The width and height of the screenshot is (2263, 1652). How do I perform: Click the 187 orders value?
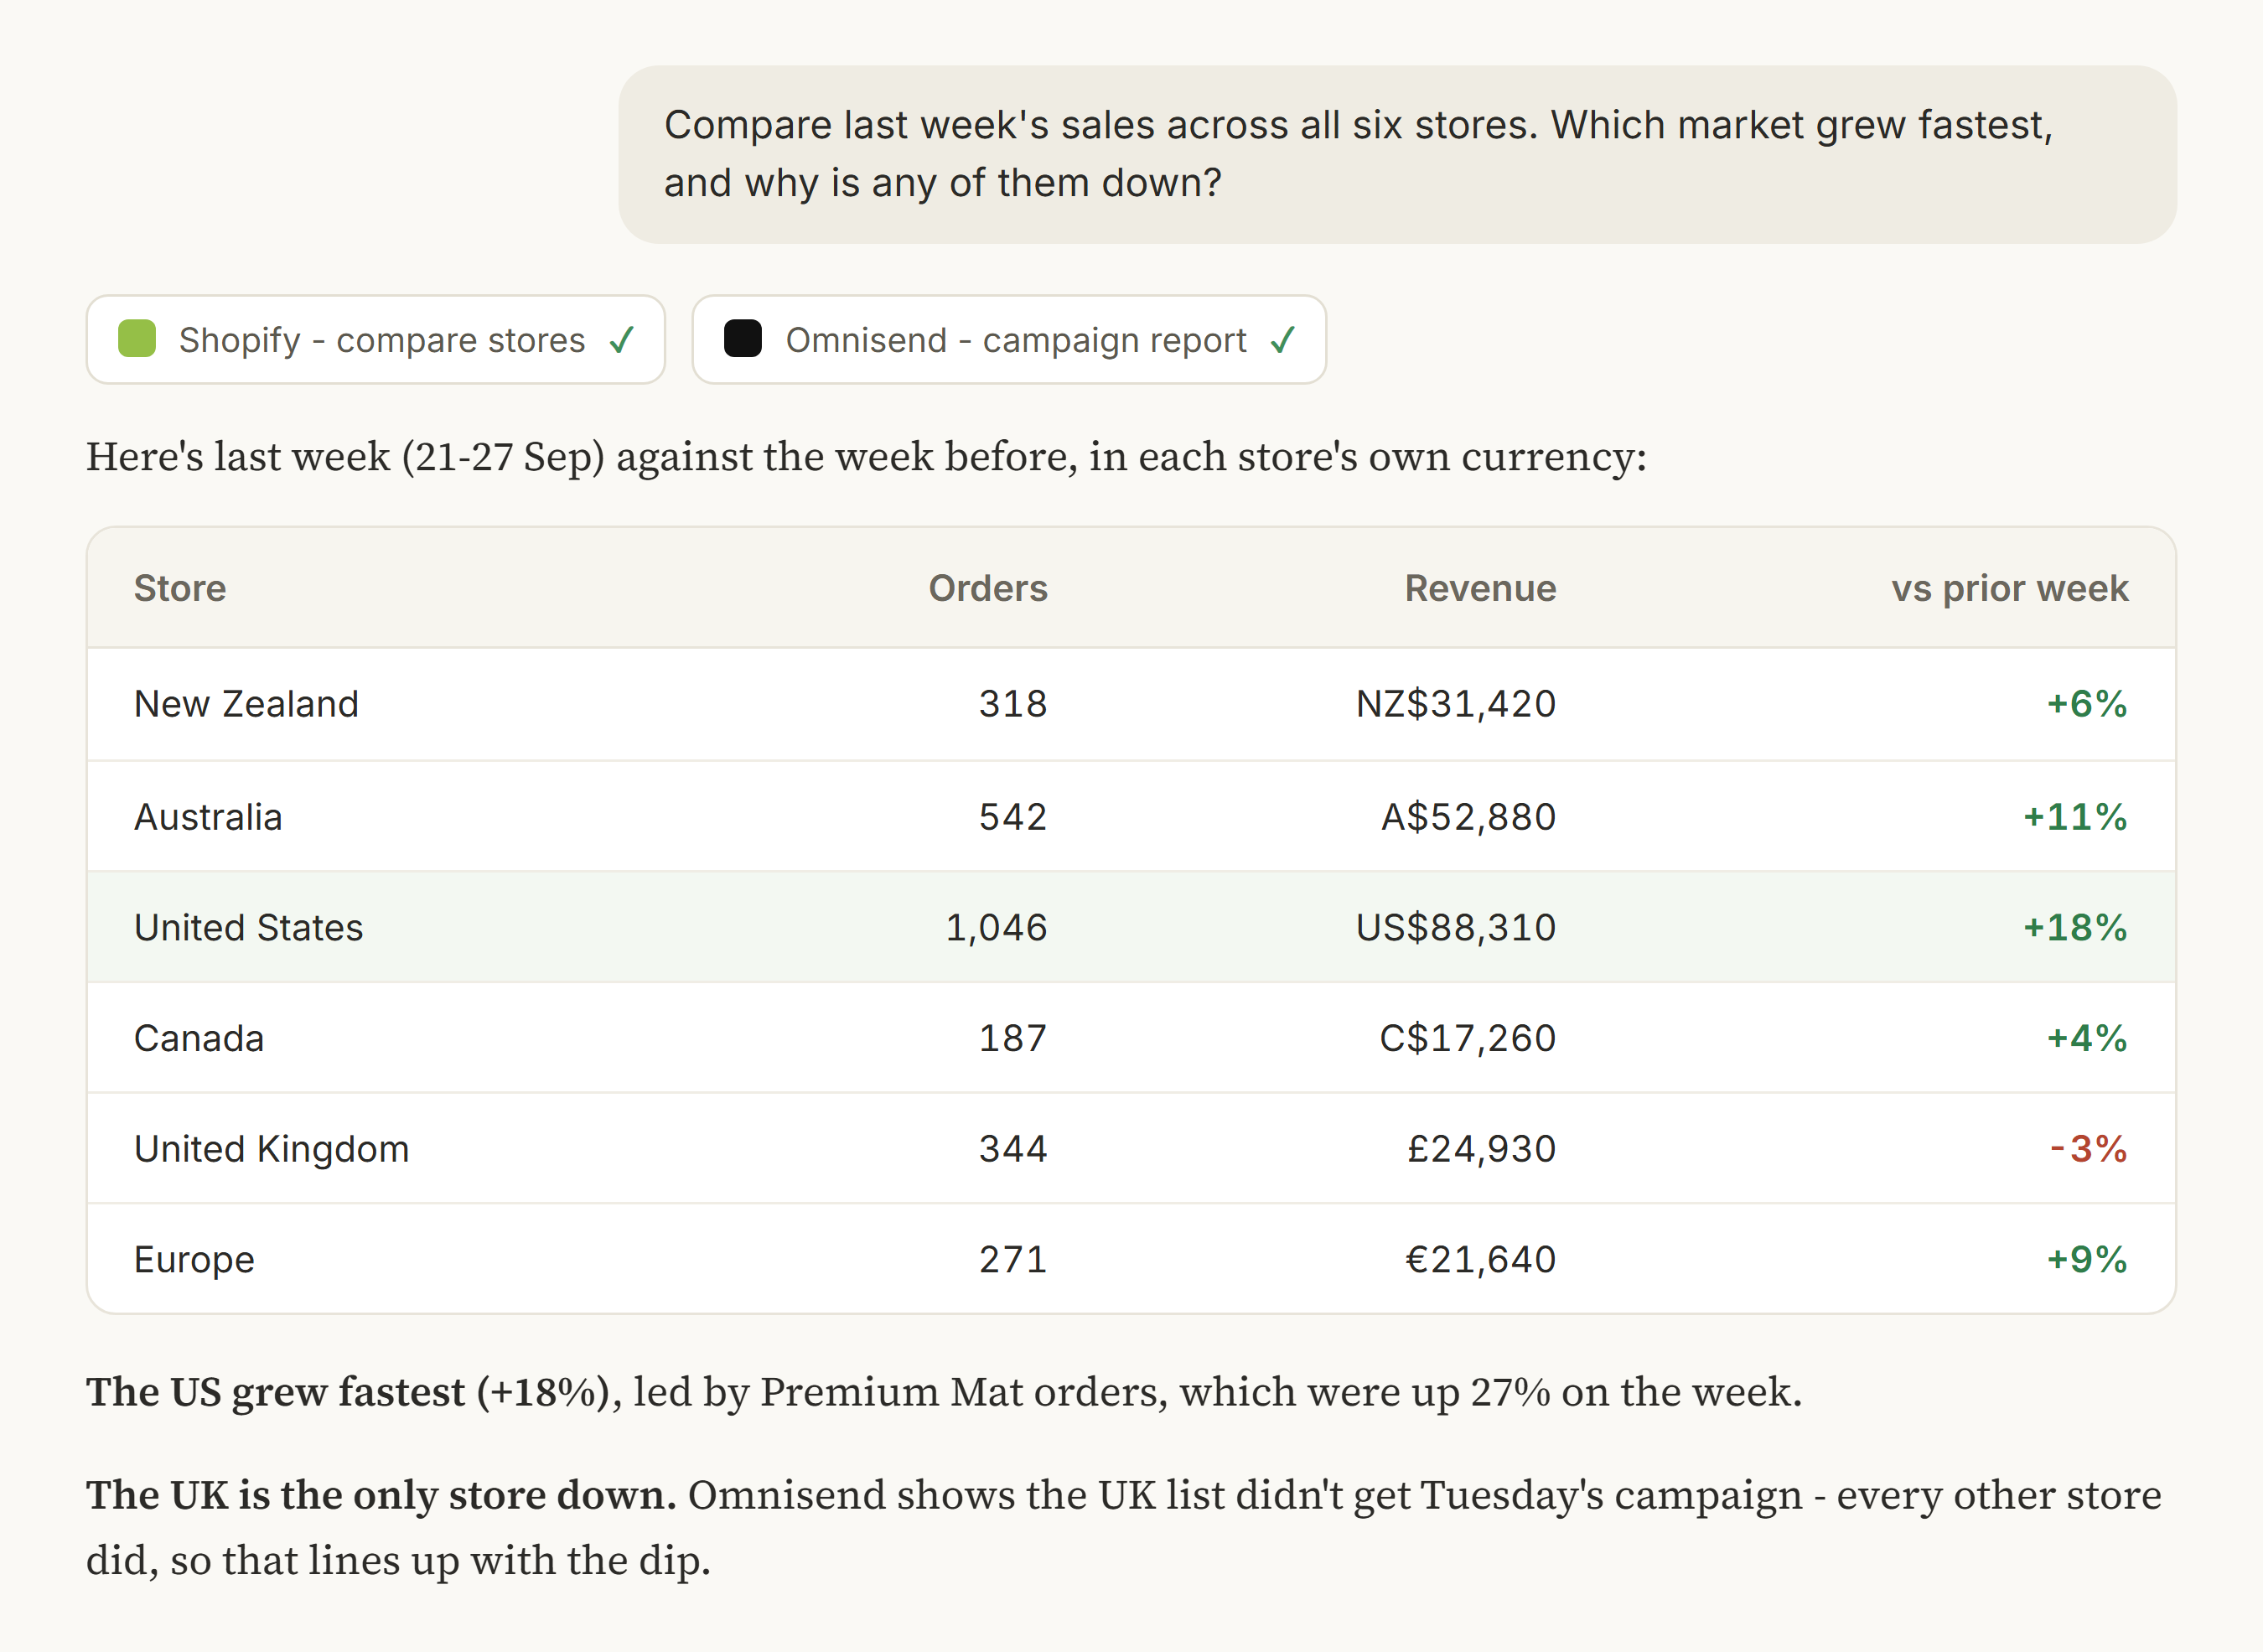[x=1013, y=1038]
